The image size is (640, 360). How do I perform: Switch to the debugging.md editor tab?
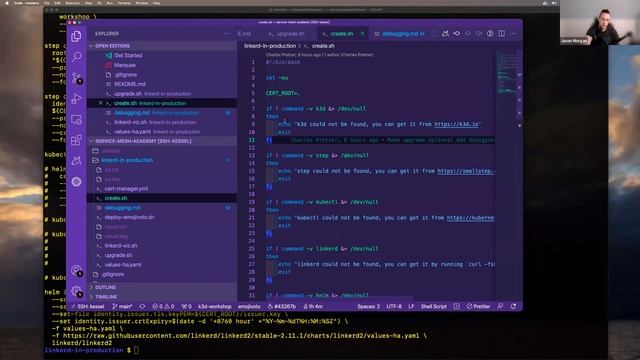click(400, 34)
